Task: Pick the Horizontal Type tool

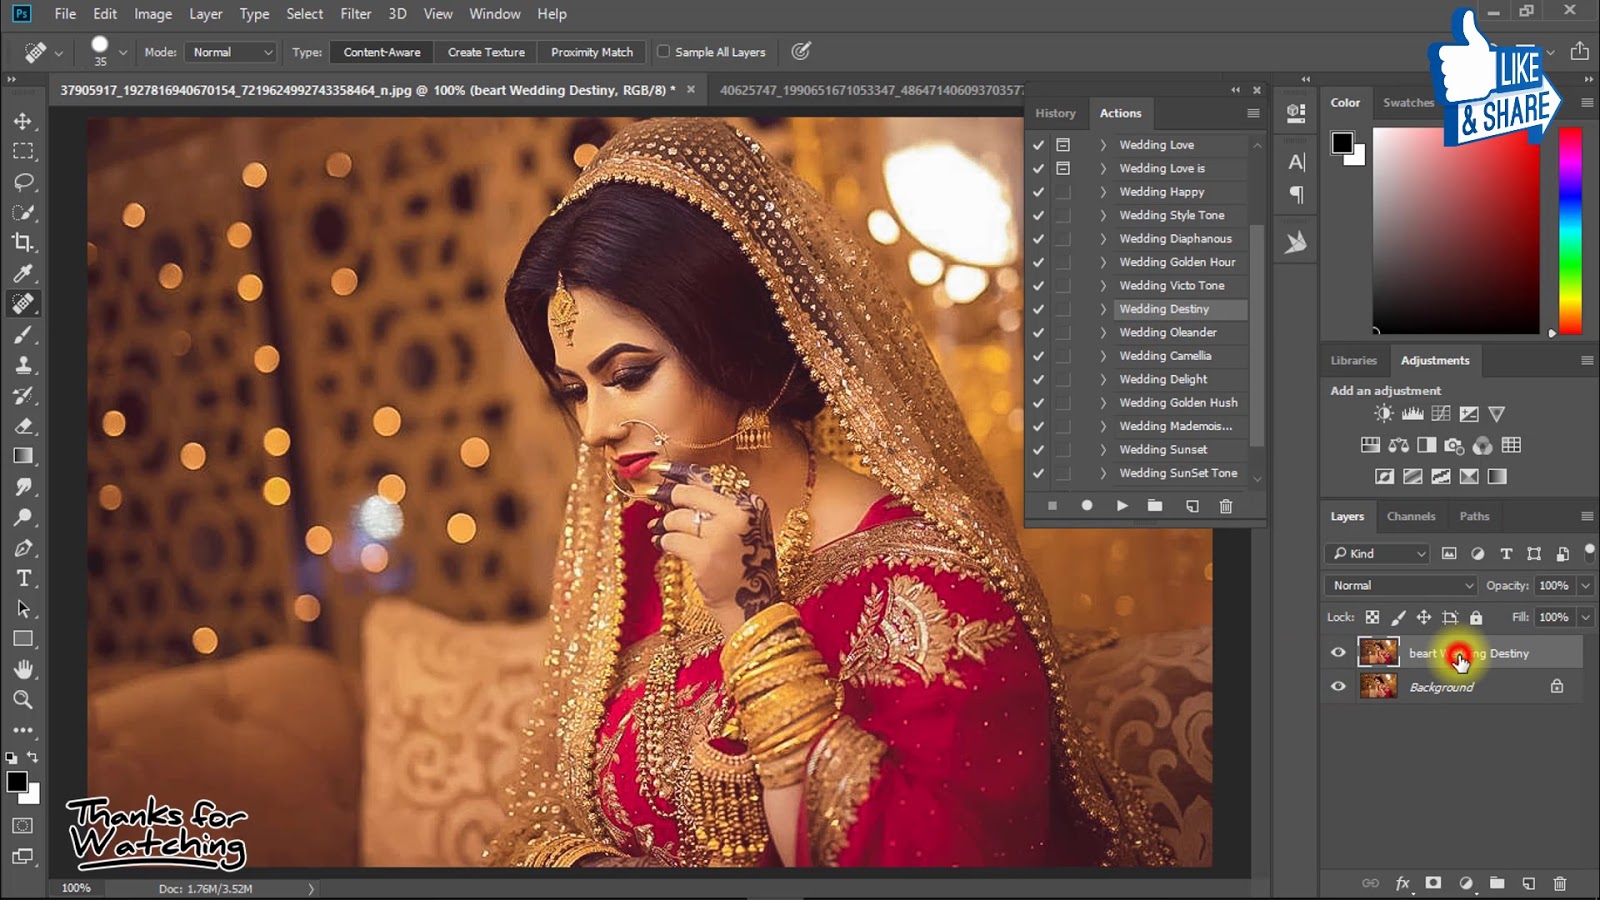Action: coord(23,578)
